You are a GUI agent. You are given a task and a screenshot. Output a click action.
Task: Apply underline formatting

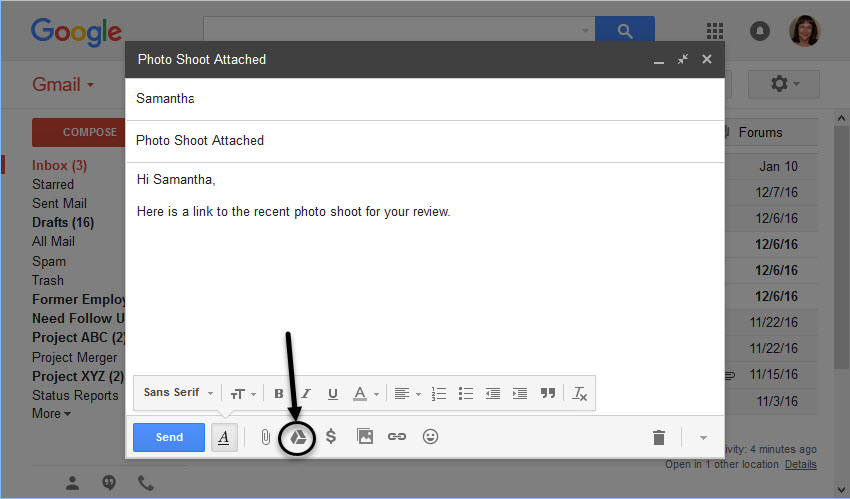point(333,394)
